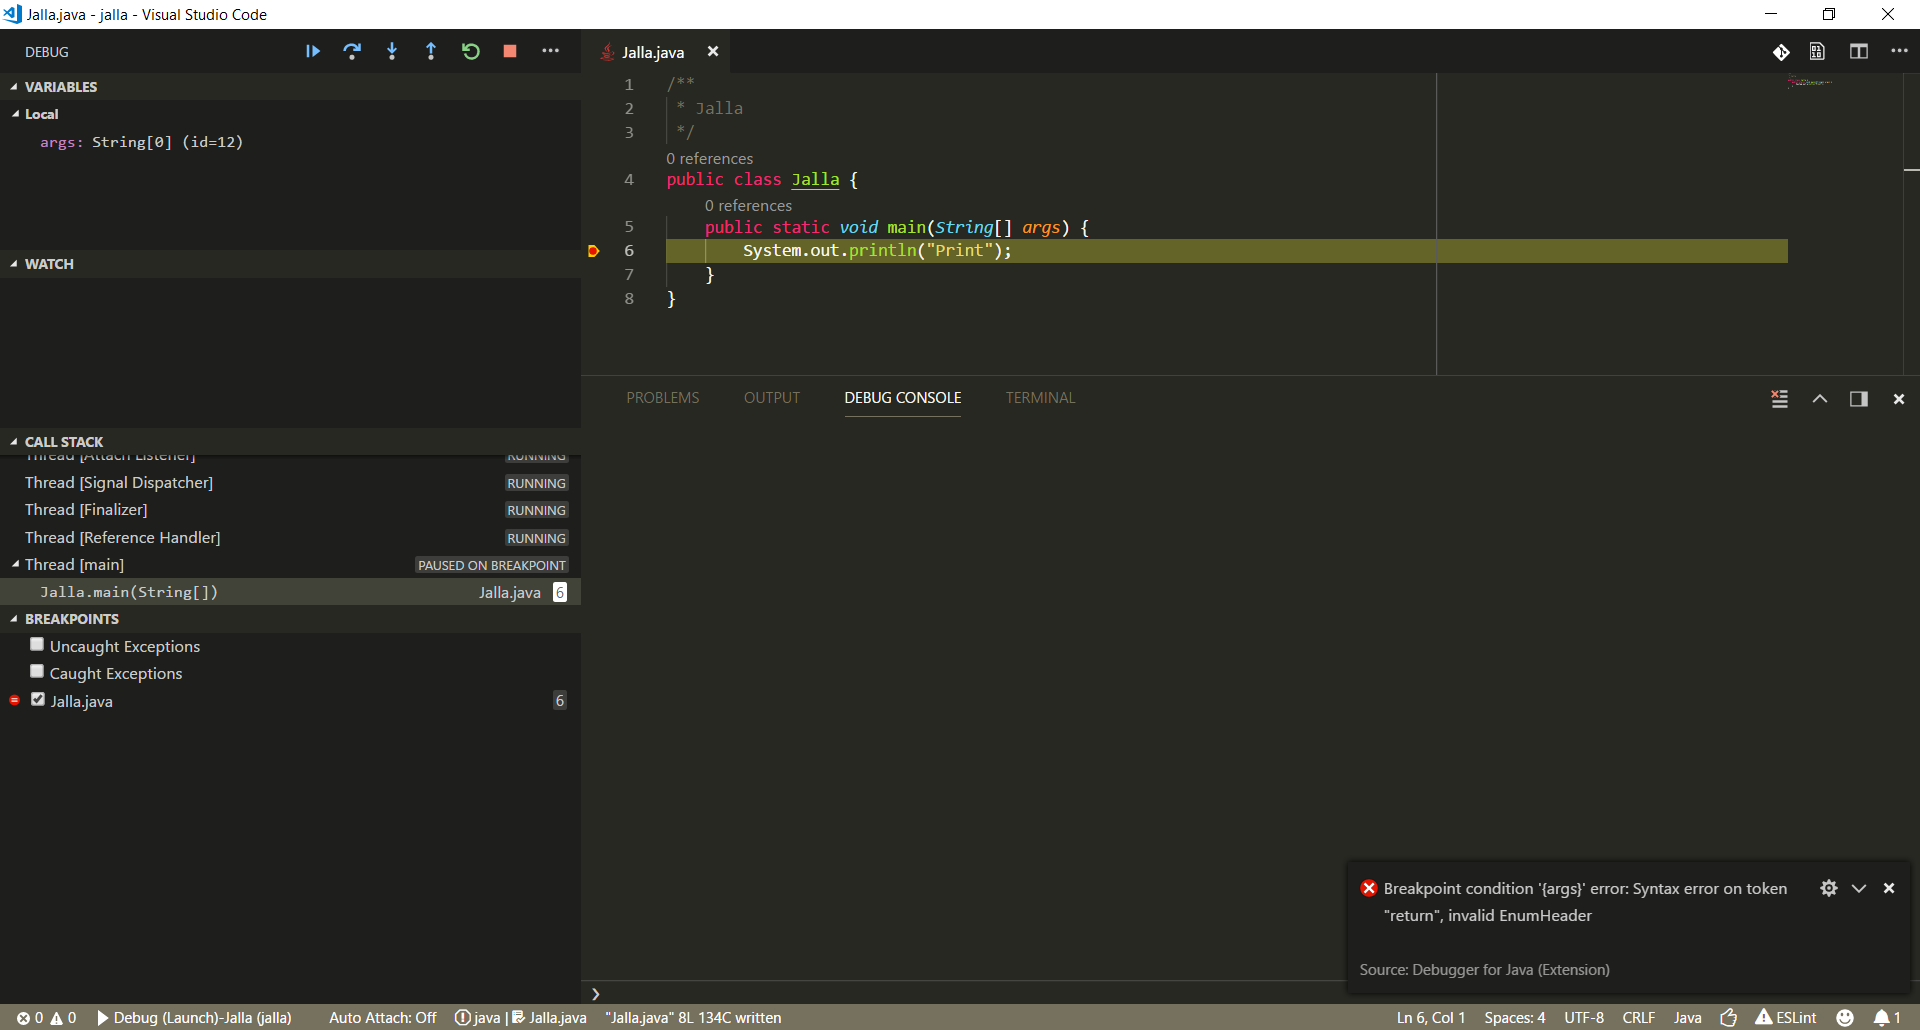This screenshot has width=1920, height=1030.
Task: Continue debugging with the Continue icon
Action: coord(313,51)
